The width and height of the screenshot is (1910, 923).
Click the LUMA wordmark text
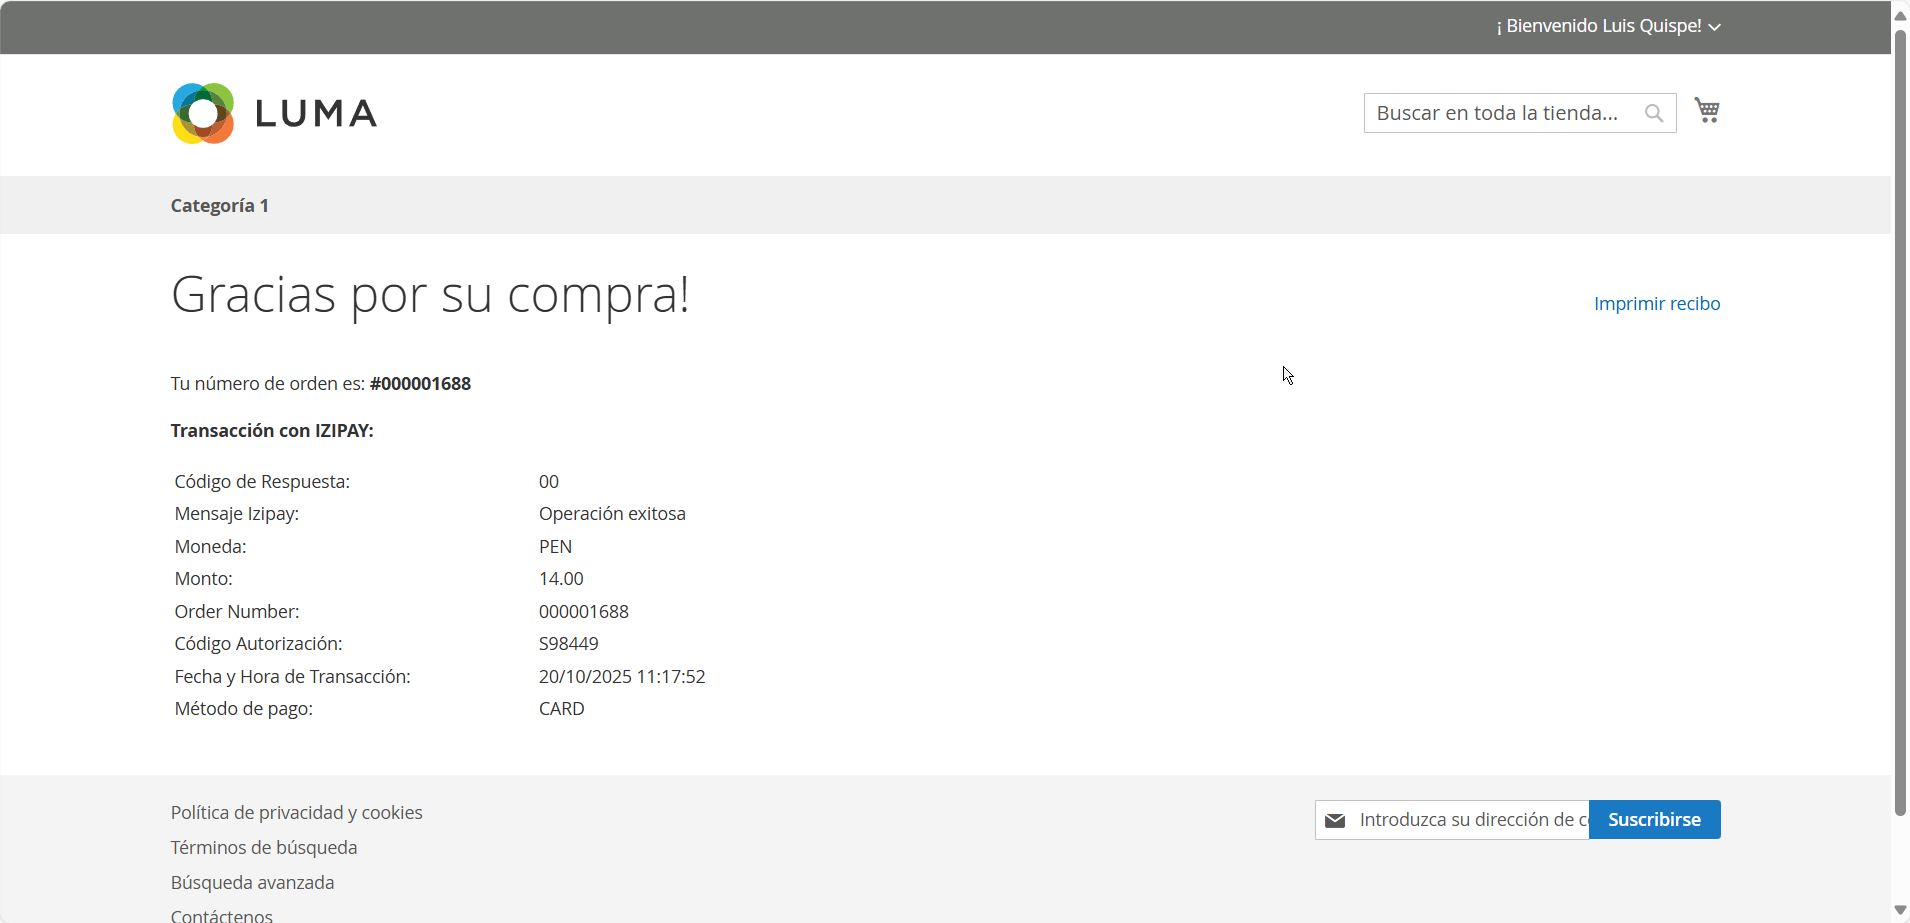click(316, 114)
